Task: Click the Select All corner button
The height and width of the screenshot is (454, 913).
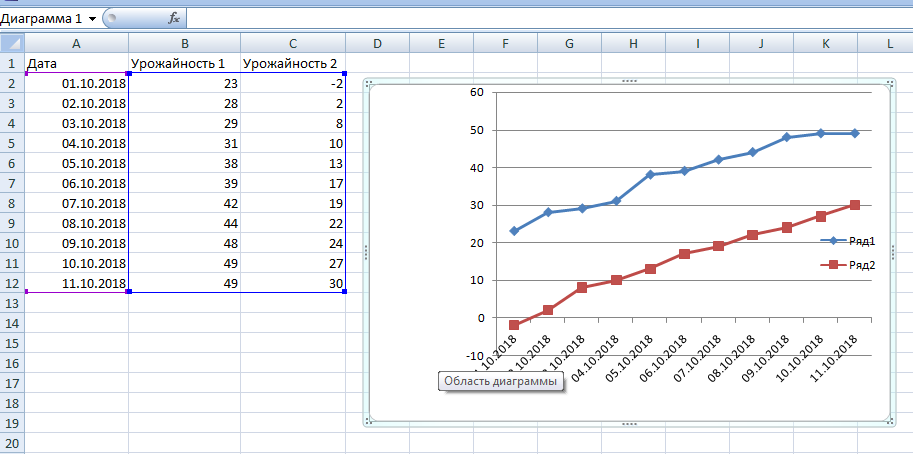Action: [x=11, y=43]
